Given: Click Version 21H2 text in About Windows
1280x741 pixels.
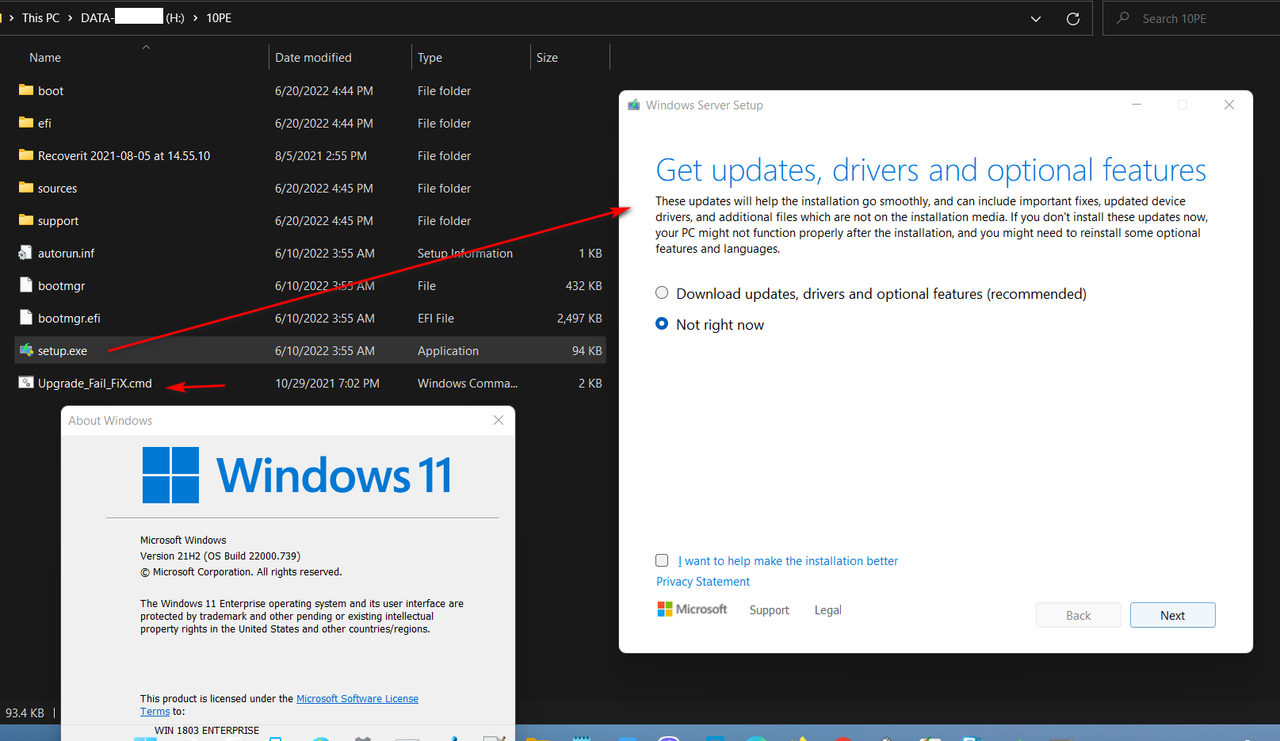Looking at the screenshot, I should 220,556.
